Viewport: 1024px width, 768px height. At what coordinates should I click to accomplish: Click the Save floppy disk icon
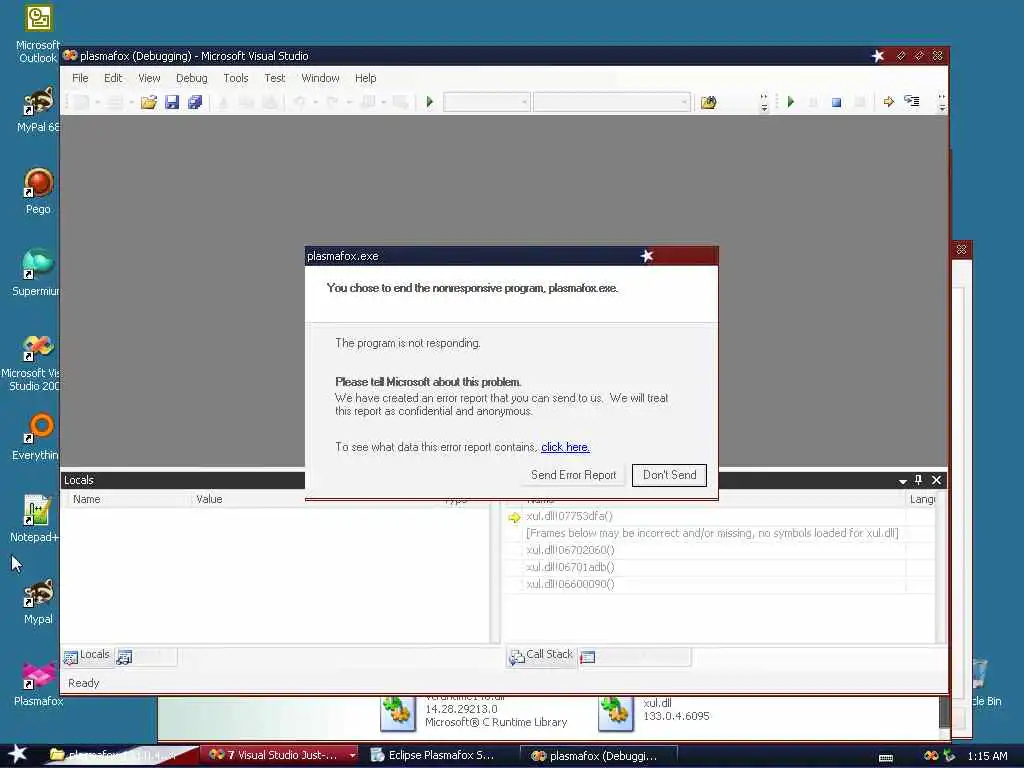[x=172, y=102]
